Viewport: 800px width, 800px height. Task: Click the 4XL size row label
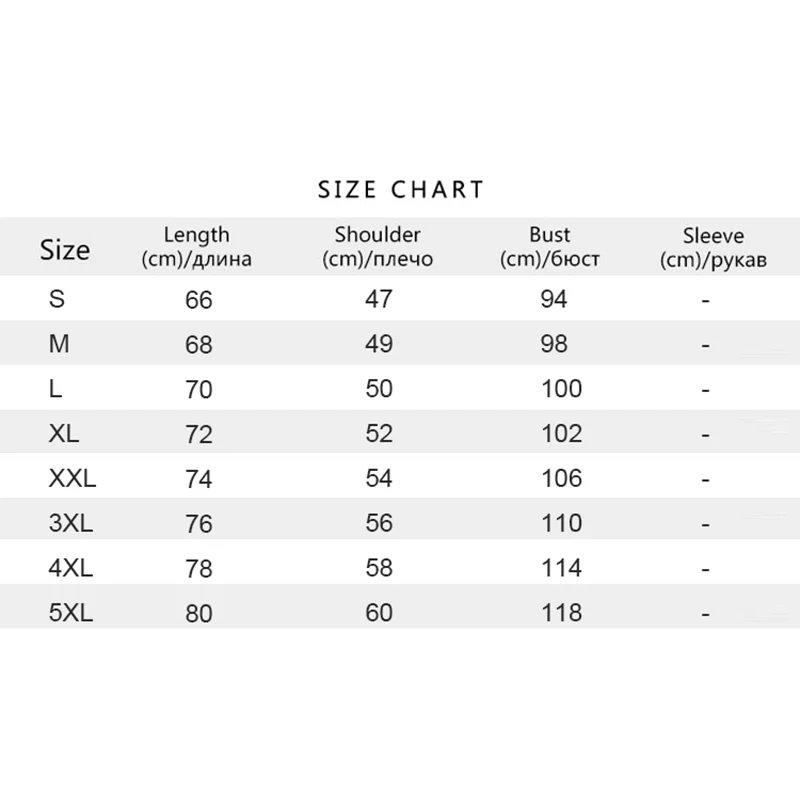(x=70, y=569)
